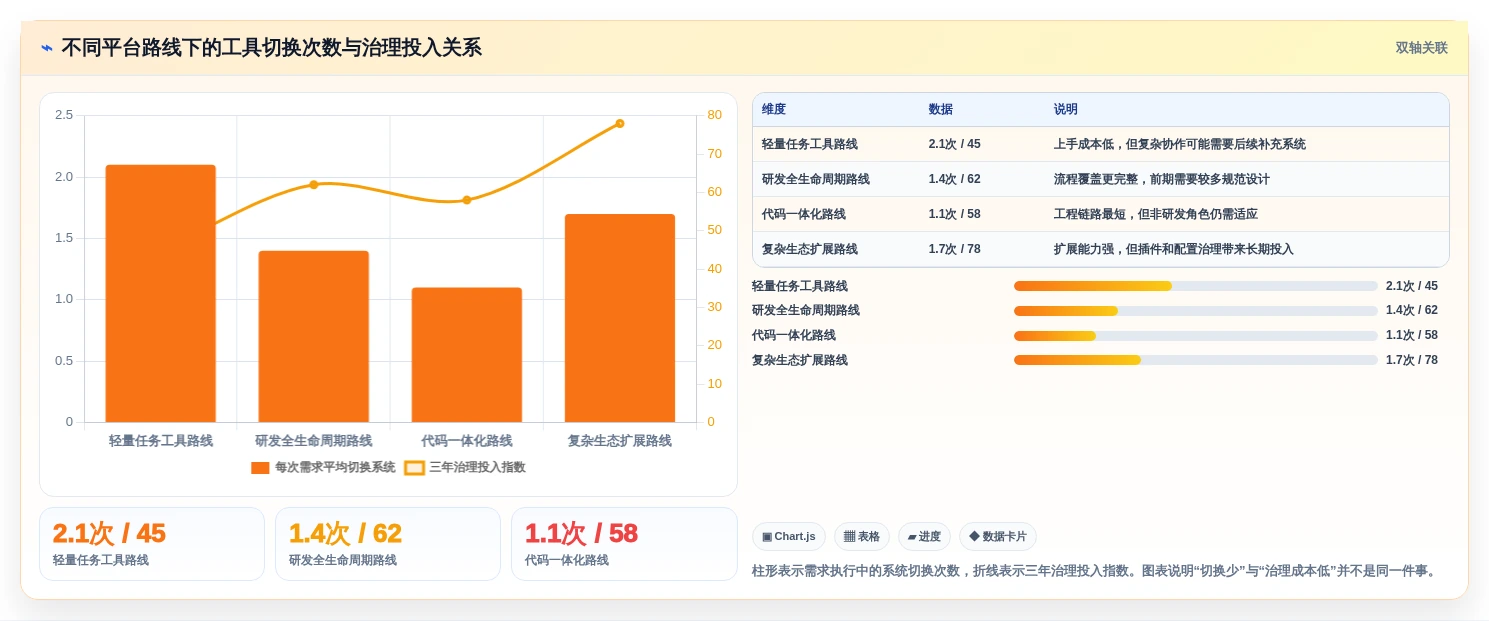Click the 复杂生态扩展路线 bar in the chart
Screen dimensions: 1489x621
point(620,318)
